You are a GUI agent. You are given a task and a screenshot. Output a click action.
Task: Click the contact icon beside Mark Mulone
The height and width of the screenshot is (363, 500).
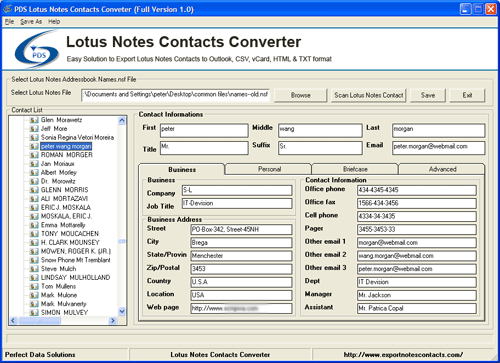[34, 295]
